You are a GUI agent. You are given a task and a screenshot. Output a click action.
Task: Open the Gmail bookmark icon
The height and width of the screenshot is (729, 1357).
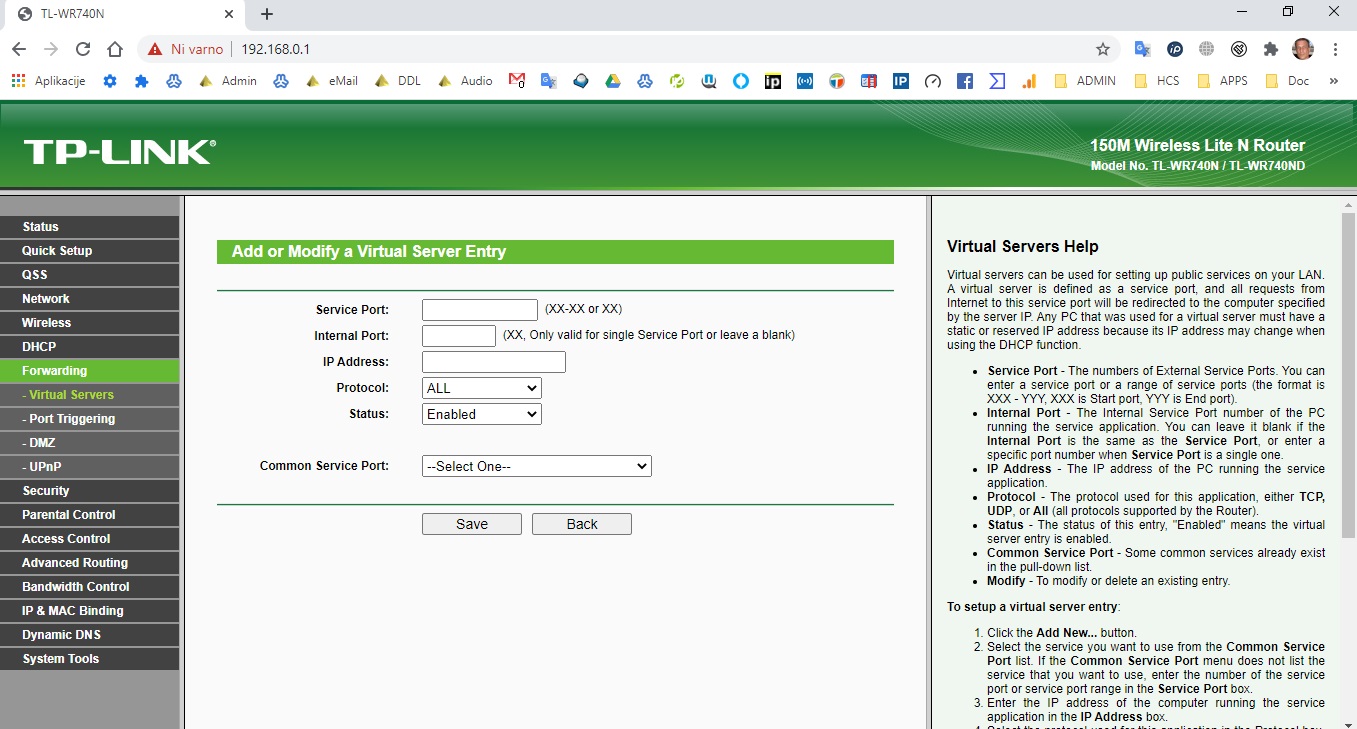[516, 81]
